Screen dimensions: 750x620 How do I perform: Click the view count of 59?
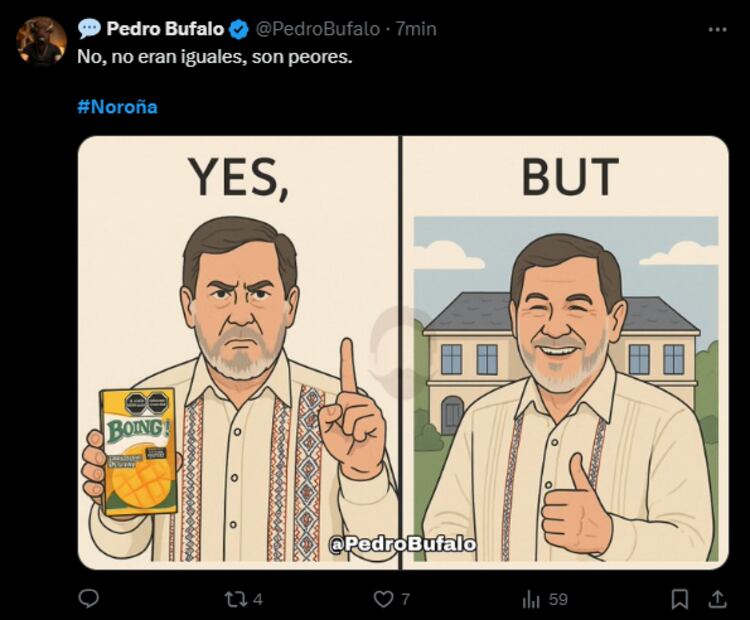[x=558, y=599]
